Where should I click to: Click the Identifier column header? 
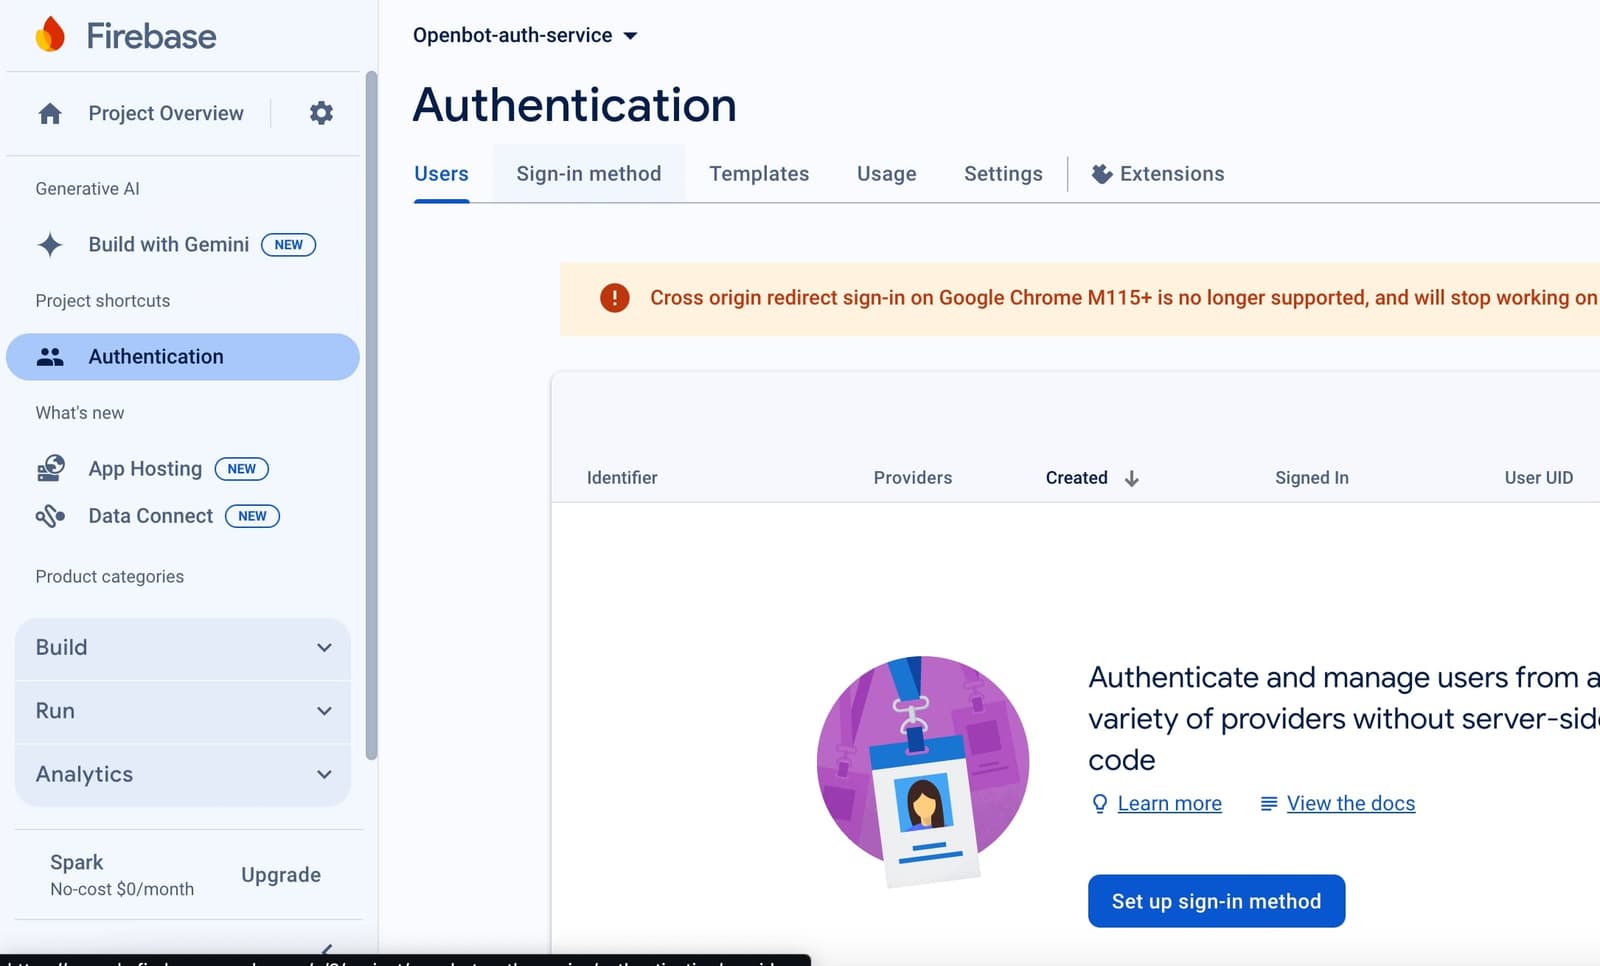point(622,478)
